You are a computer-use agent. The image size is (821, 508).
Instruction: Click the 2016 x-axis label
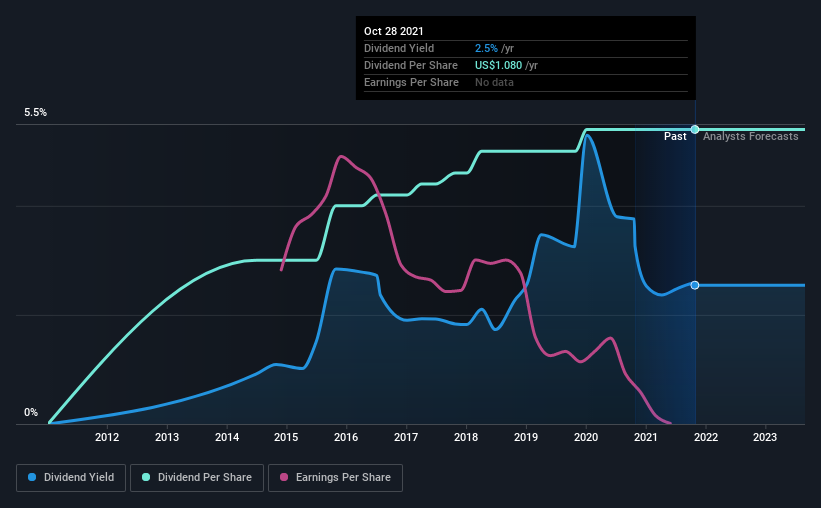pos(346,437)
